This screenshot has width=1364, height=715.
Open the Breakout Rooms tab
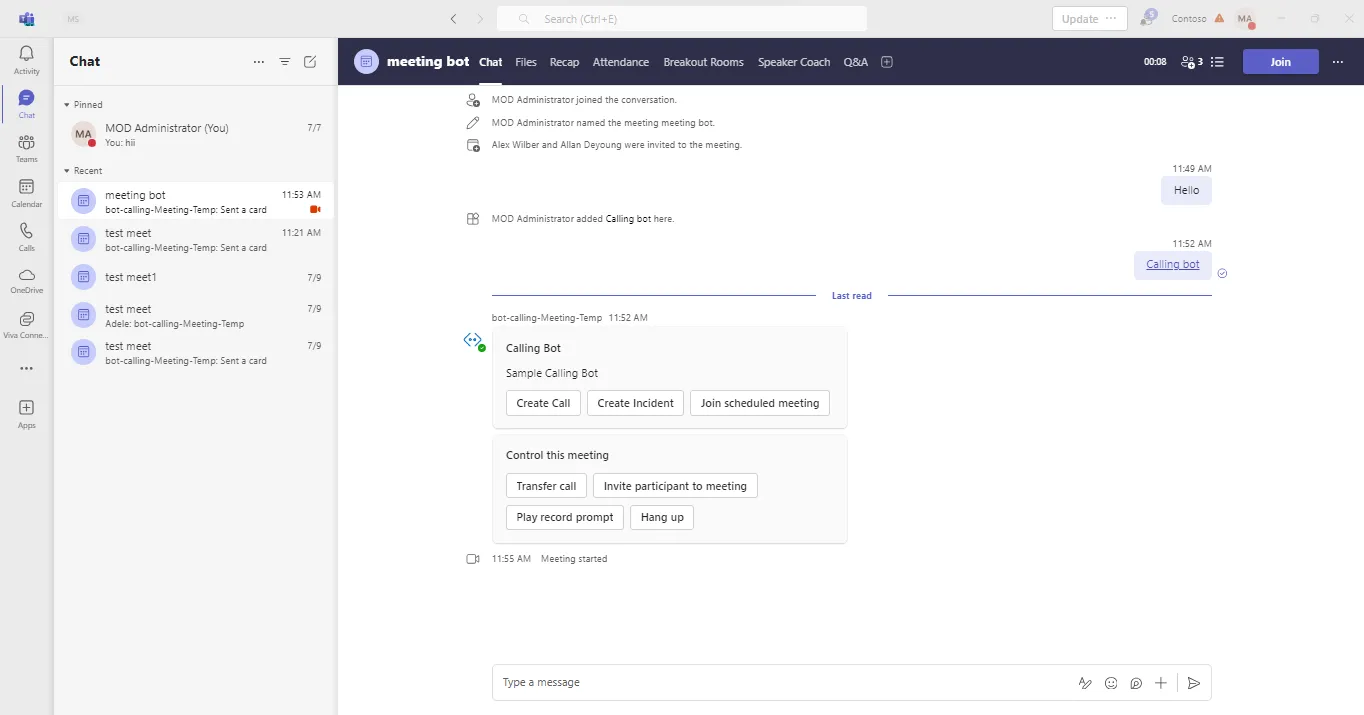[703, 62]
